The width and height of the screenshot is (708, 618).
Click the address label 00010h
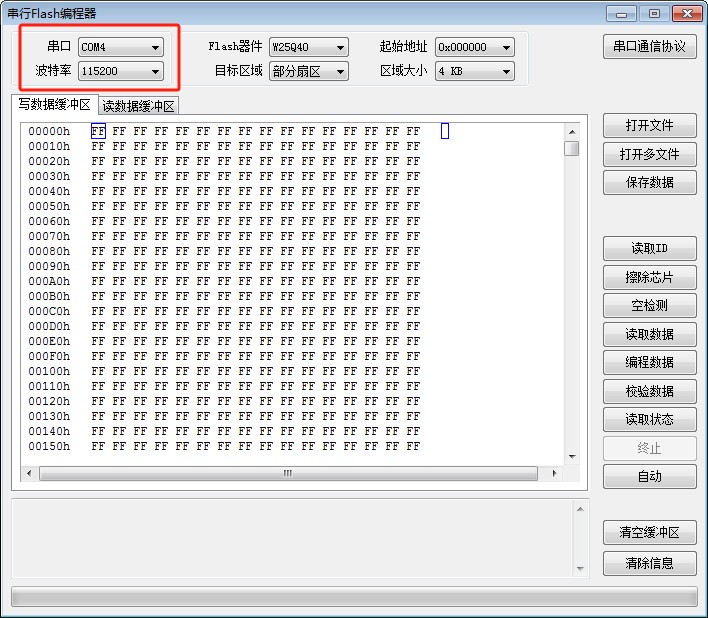click(x=49, y=146)
